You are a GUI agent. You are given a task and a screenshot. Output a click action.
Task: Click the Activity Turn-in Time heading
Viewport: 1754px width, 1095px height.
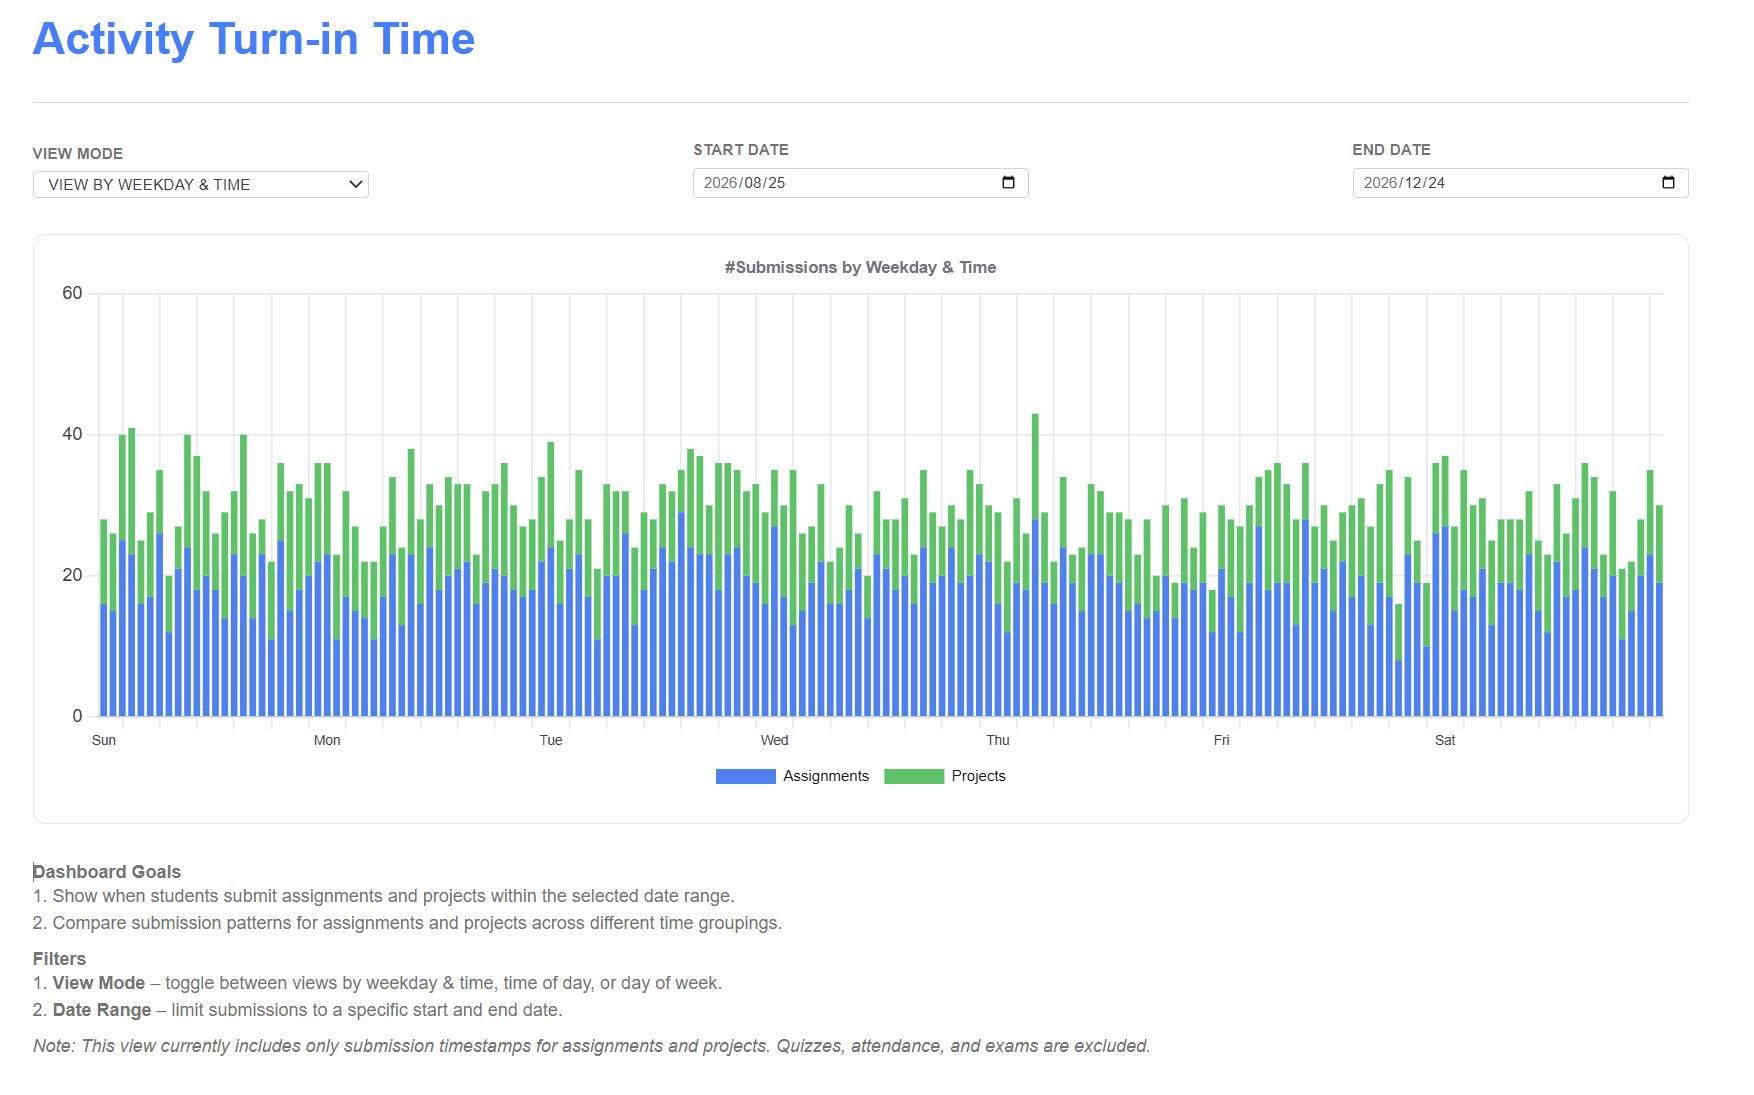click(254, 40)
